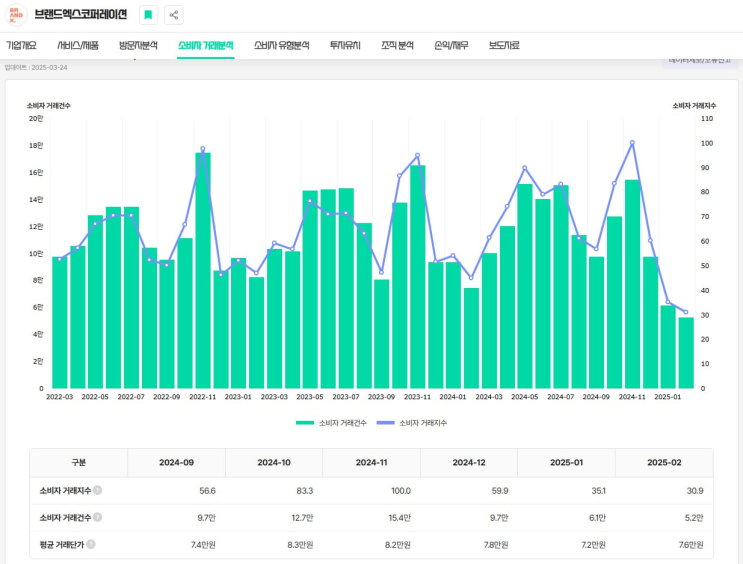Click the 2025-02 column header in table
This screenshot has height=564, width=743.
point(664,463)
